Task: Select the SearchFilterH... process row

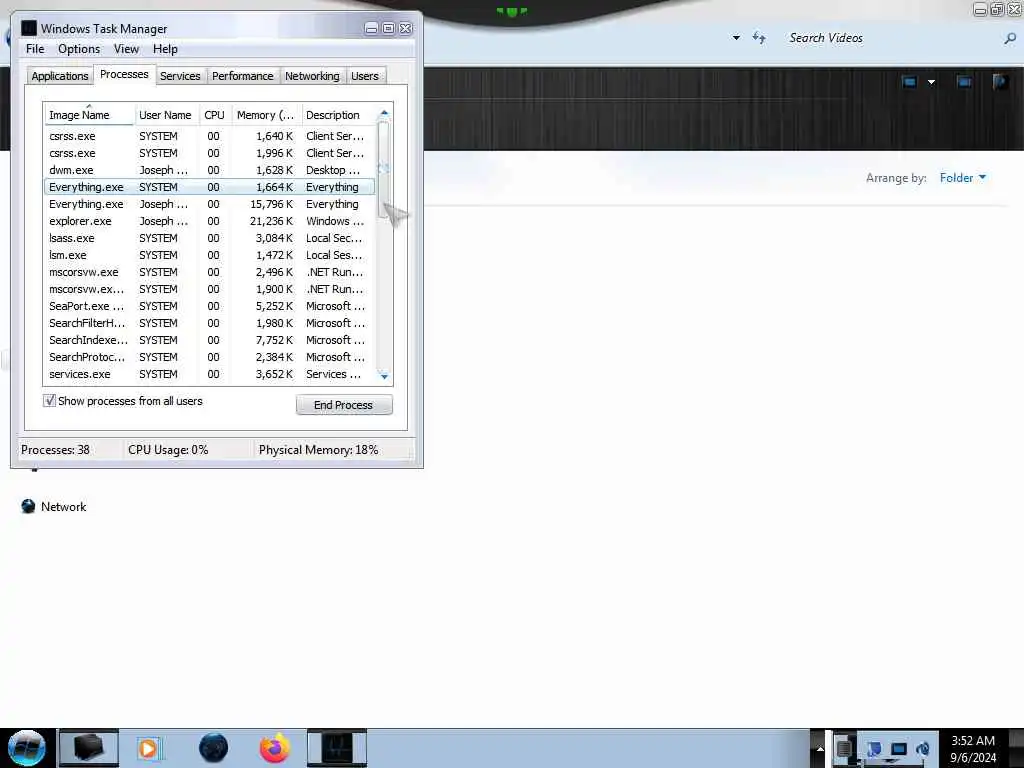Action: [209, 323]
